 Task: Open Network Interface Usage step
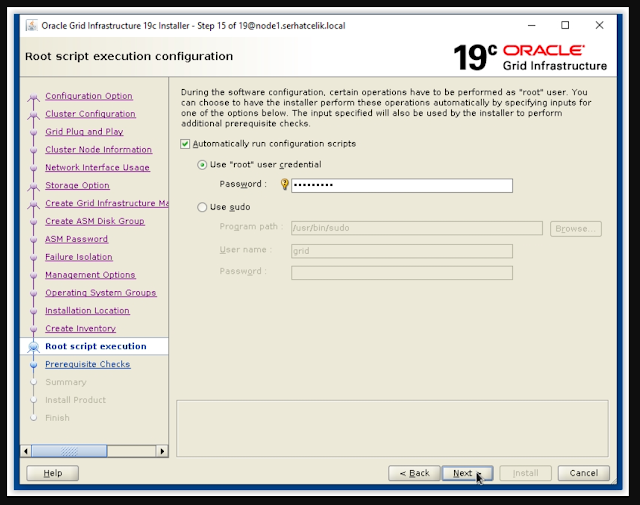[97, 168]
